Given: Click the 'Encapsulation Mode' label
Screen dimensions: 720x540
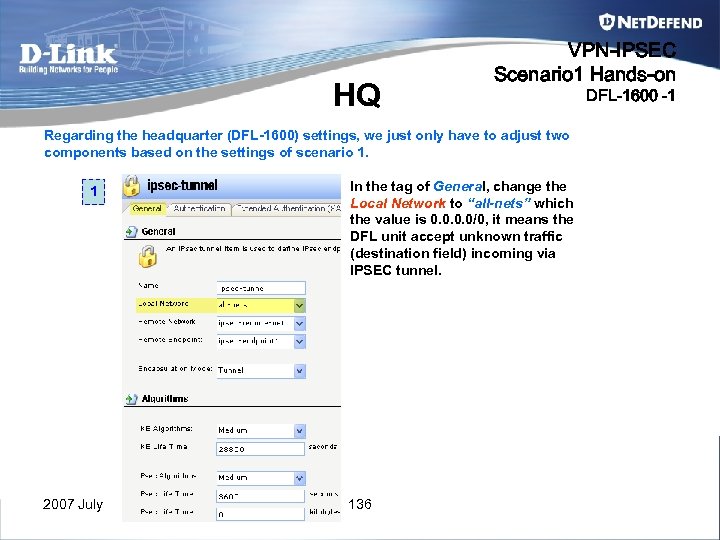Looking at the screenshot, I should pyautogui.click(x=175, y=369).
